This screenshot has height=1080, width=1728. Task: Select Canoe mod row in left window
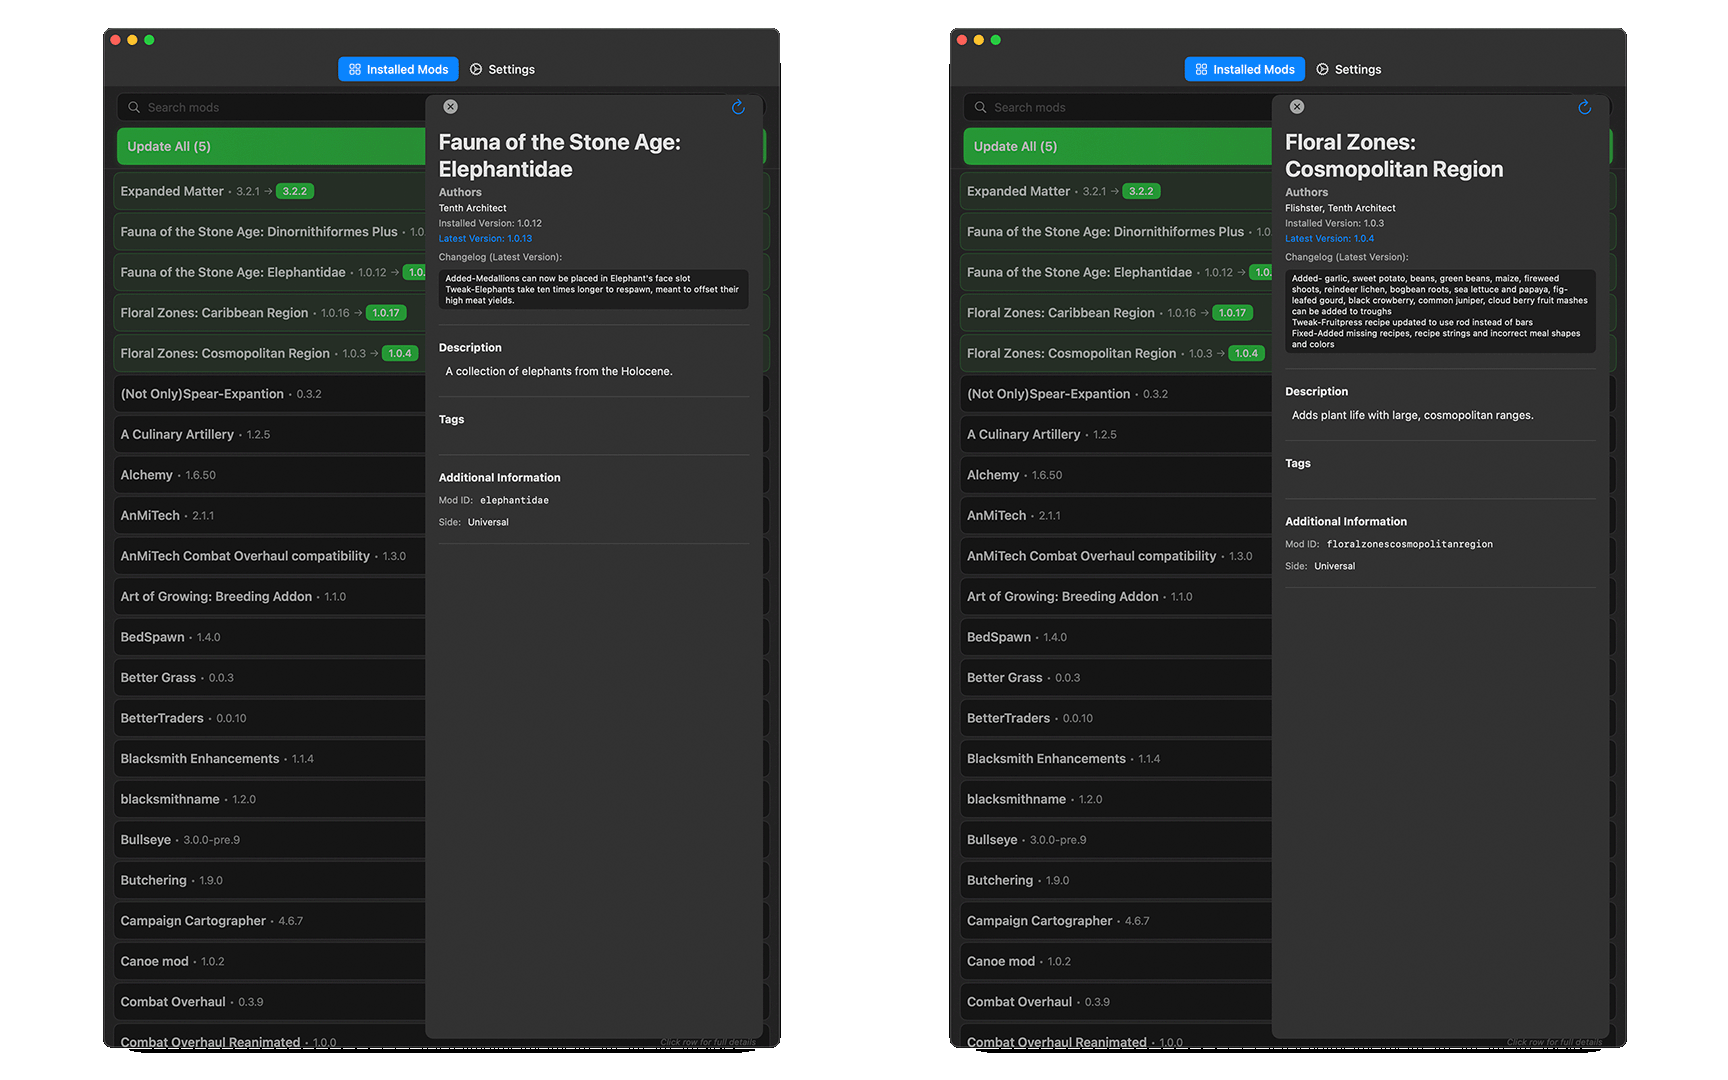[x=270, y=961]
